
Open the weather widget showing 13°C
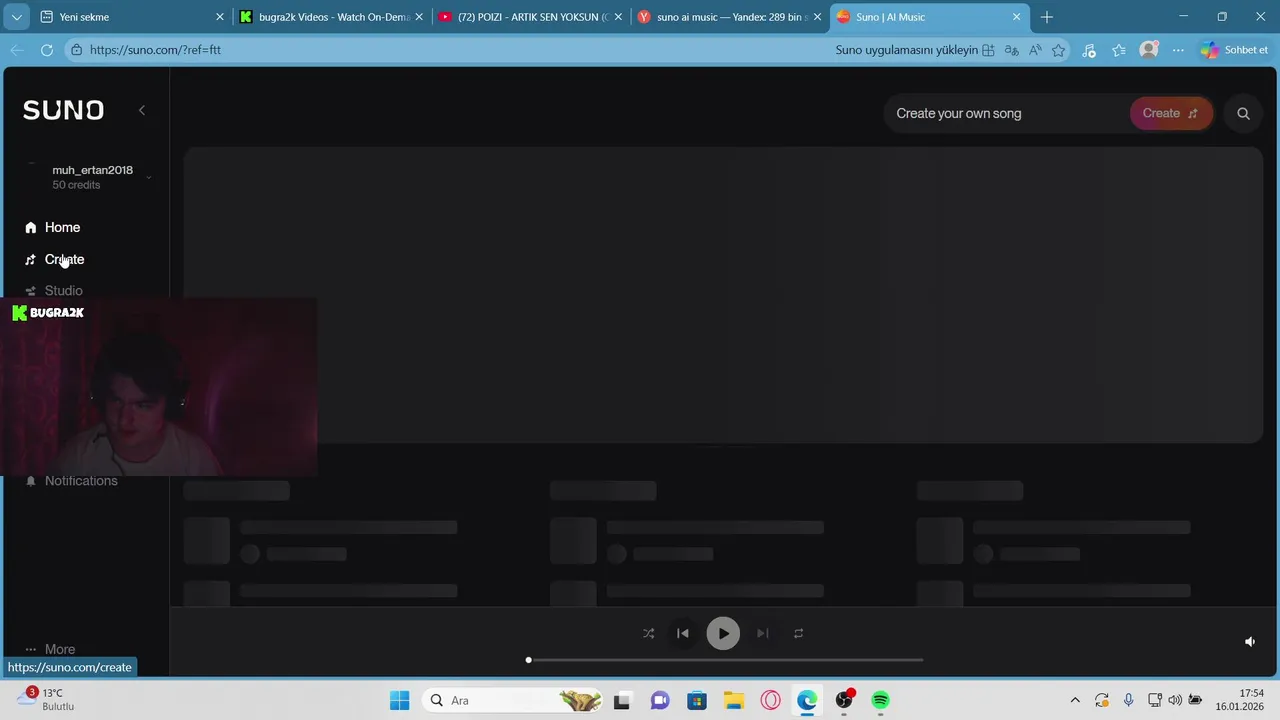click(x=46, y=699)
